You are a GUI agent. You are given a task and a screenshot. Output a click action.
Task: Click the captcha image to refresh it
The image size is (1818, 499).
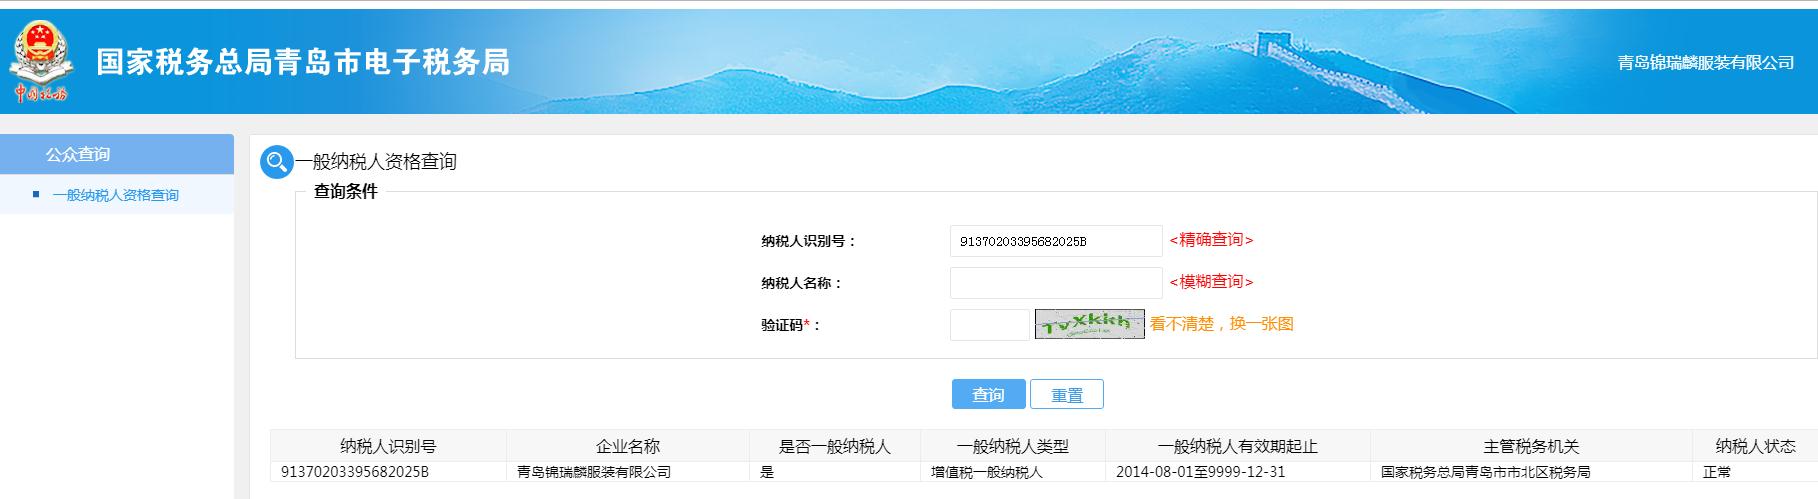click(1089, 324)
